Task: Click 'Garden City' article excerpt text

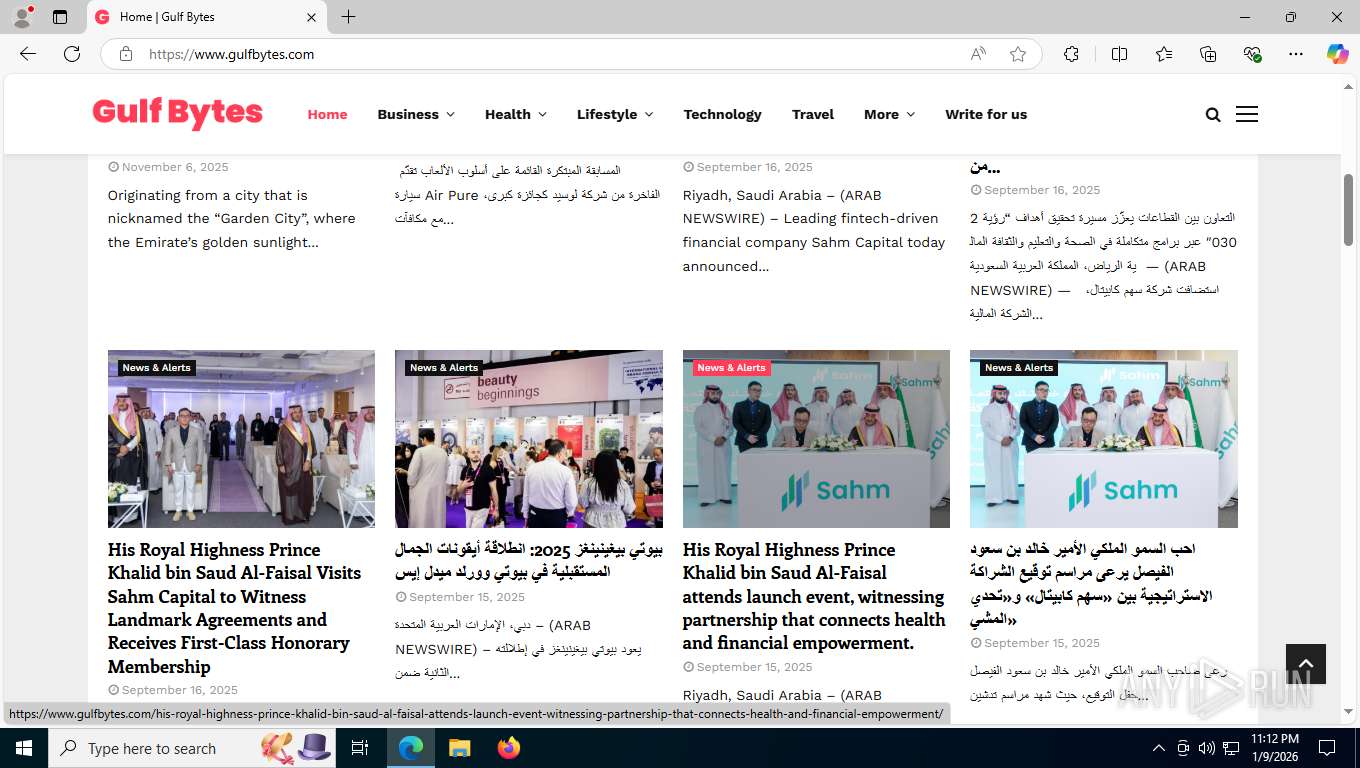Action: (232, 219)
